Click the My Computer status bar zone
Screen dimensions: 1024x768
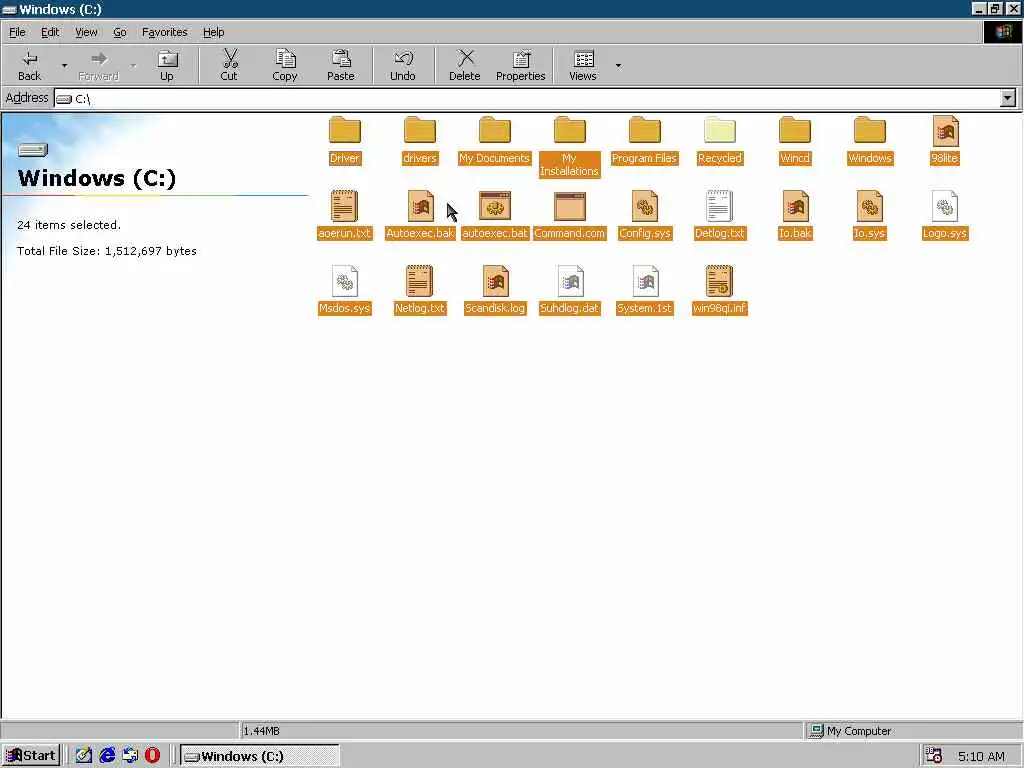click(x=912, y=731)
